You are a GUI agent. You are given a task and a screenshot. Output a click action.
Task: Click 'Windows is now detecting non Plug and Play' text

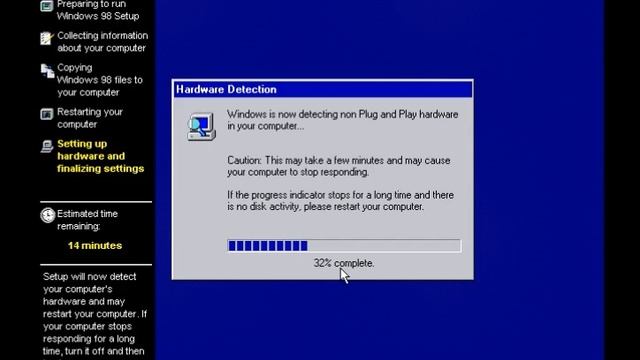(x=342, y=120)
